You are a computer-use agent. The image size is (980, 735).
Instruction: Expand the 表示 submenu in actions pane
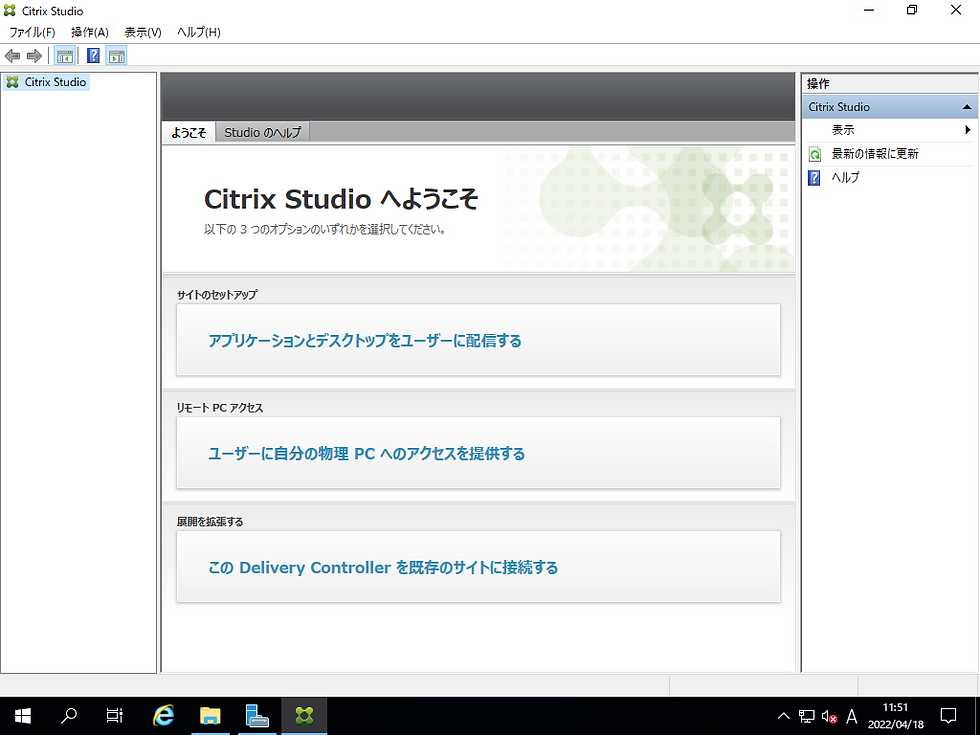coord(890,130)
